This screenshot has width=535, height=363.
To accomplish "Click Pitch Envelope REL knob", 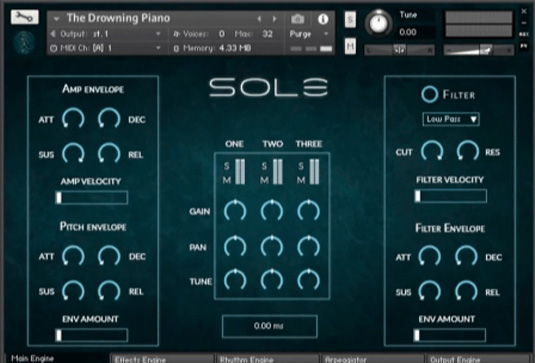I will point(109,291).
